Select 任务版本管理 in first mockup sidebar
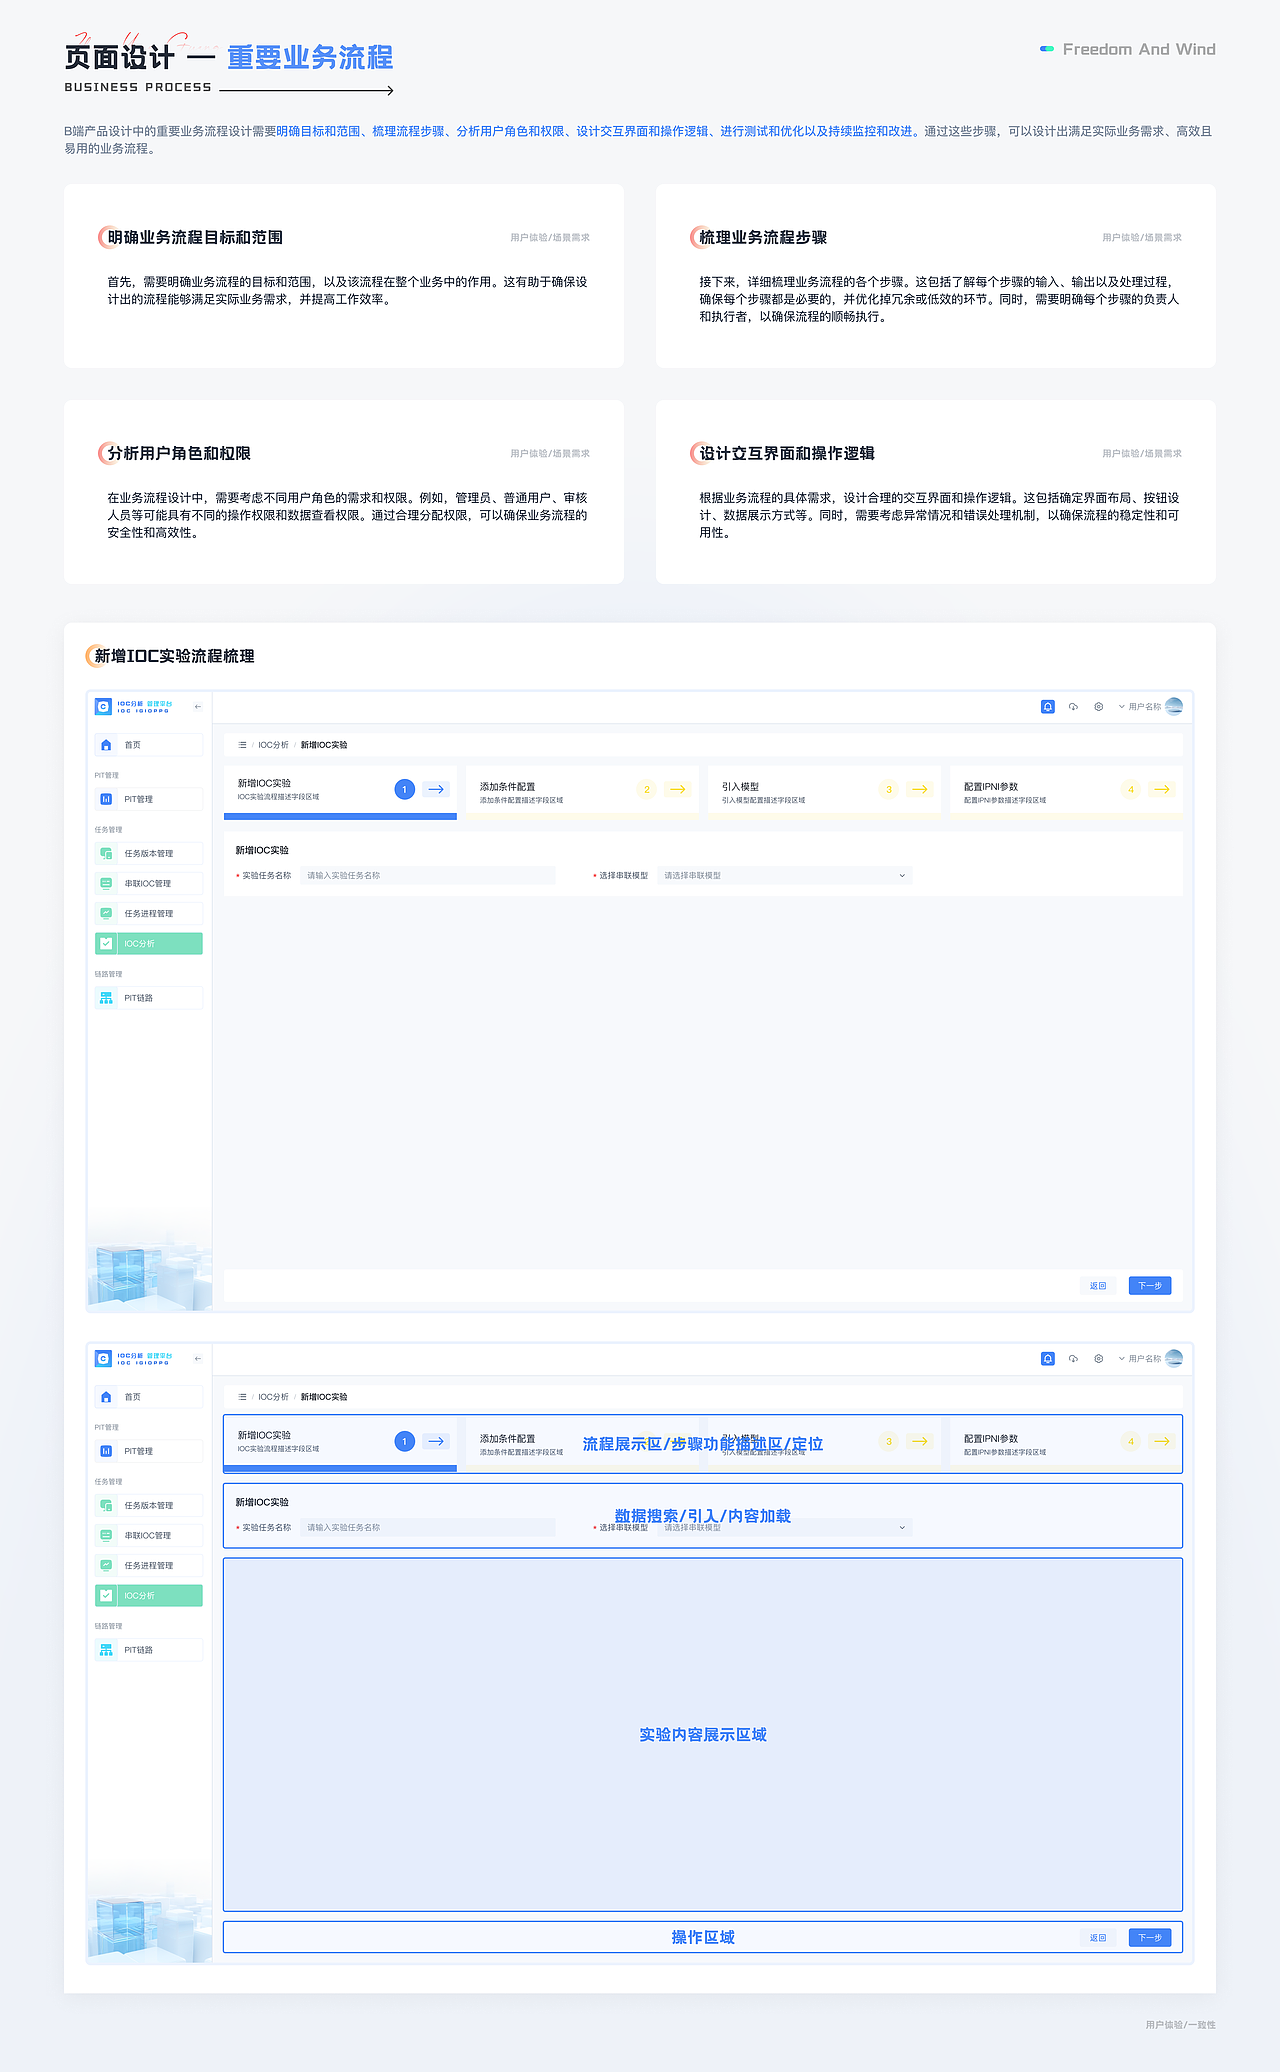This screenshot has height=2072, width=1280. (149, 853)
